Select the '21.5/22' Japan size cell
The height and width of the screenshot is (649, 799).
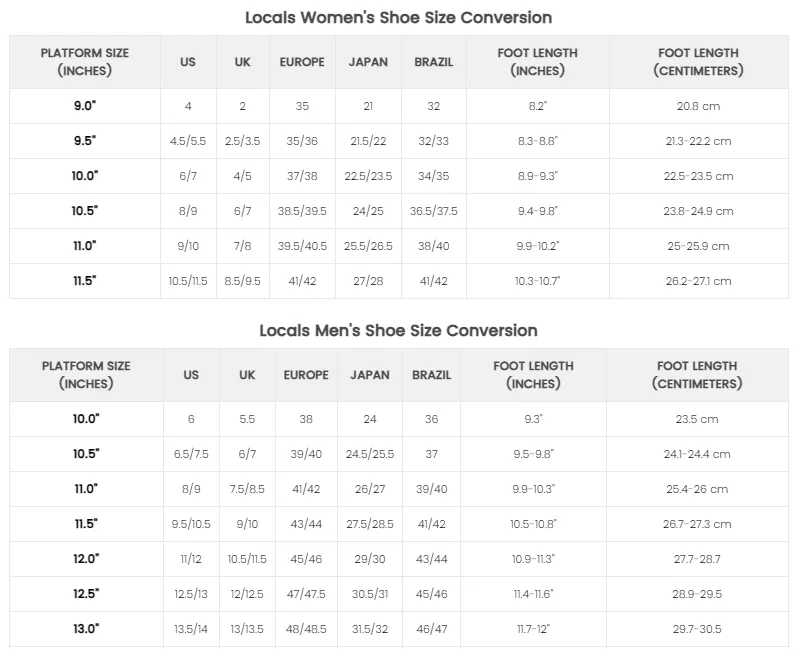(368, 141)
